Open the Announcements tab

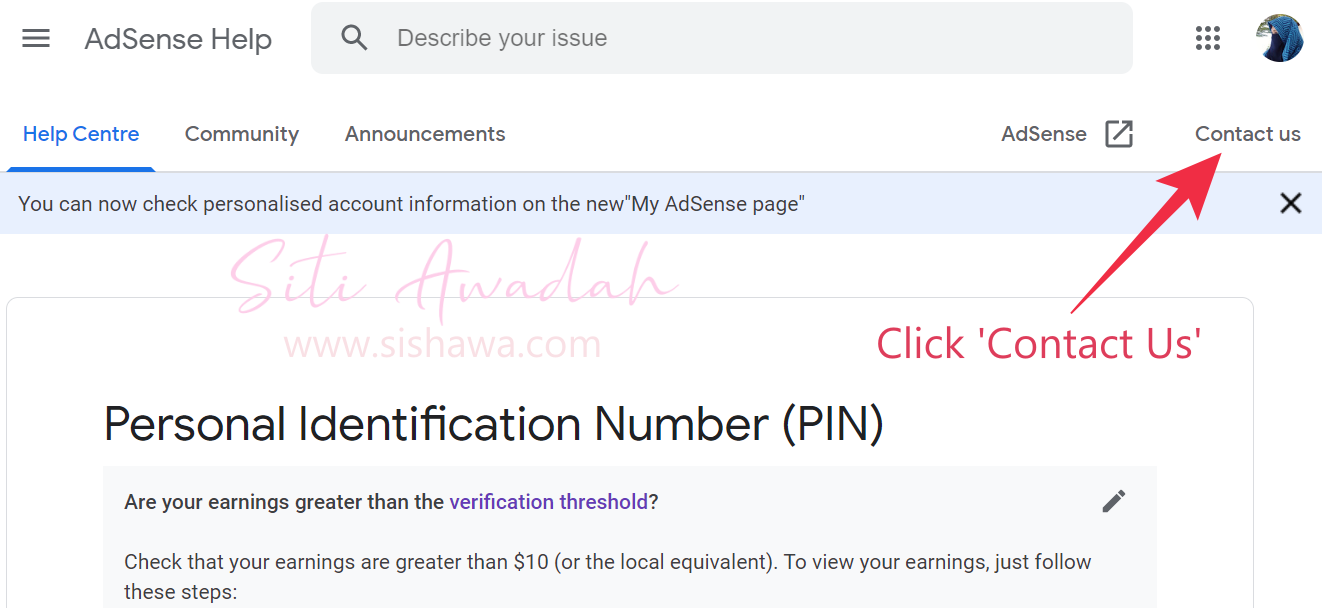pyautogui.click(x=425, y=134)
